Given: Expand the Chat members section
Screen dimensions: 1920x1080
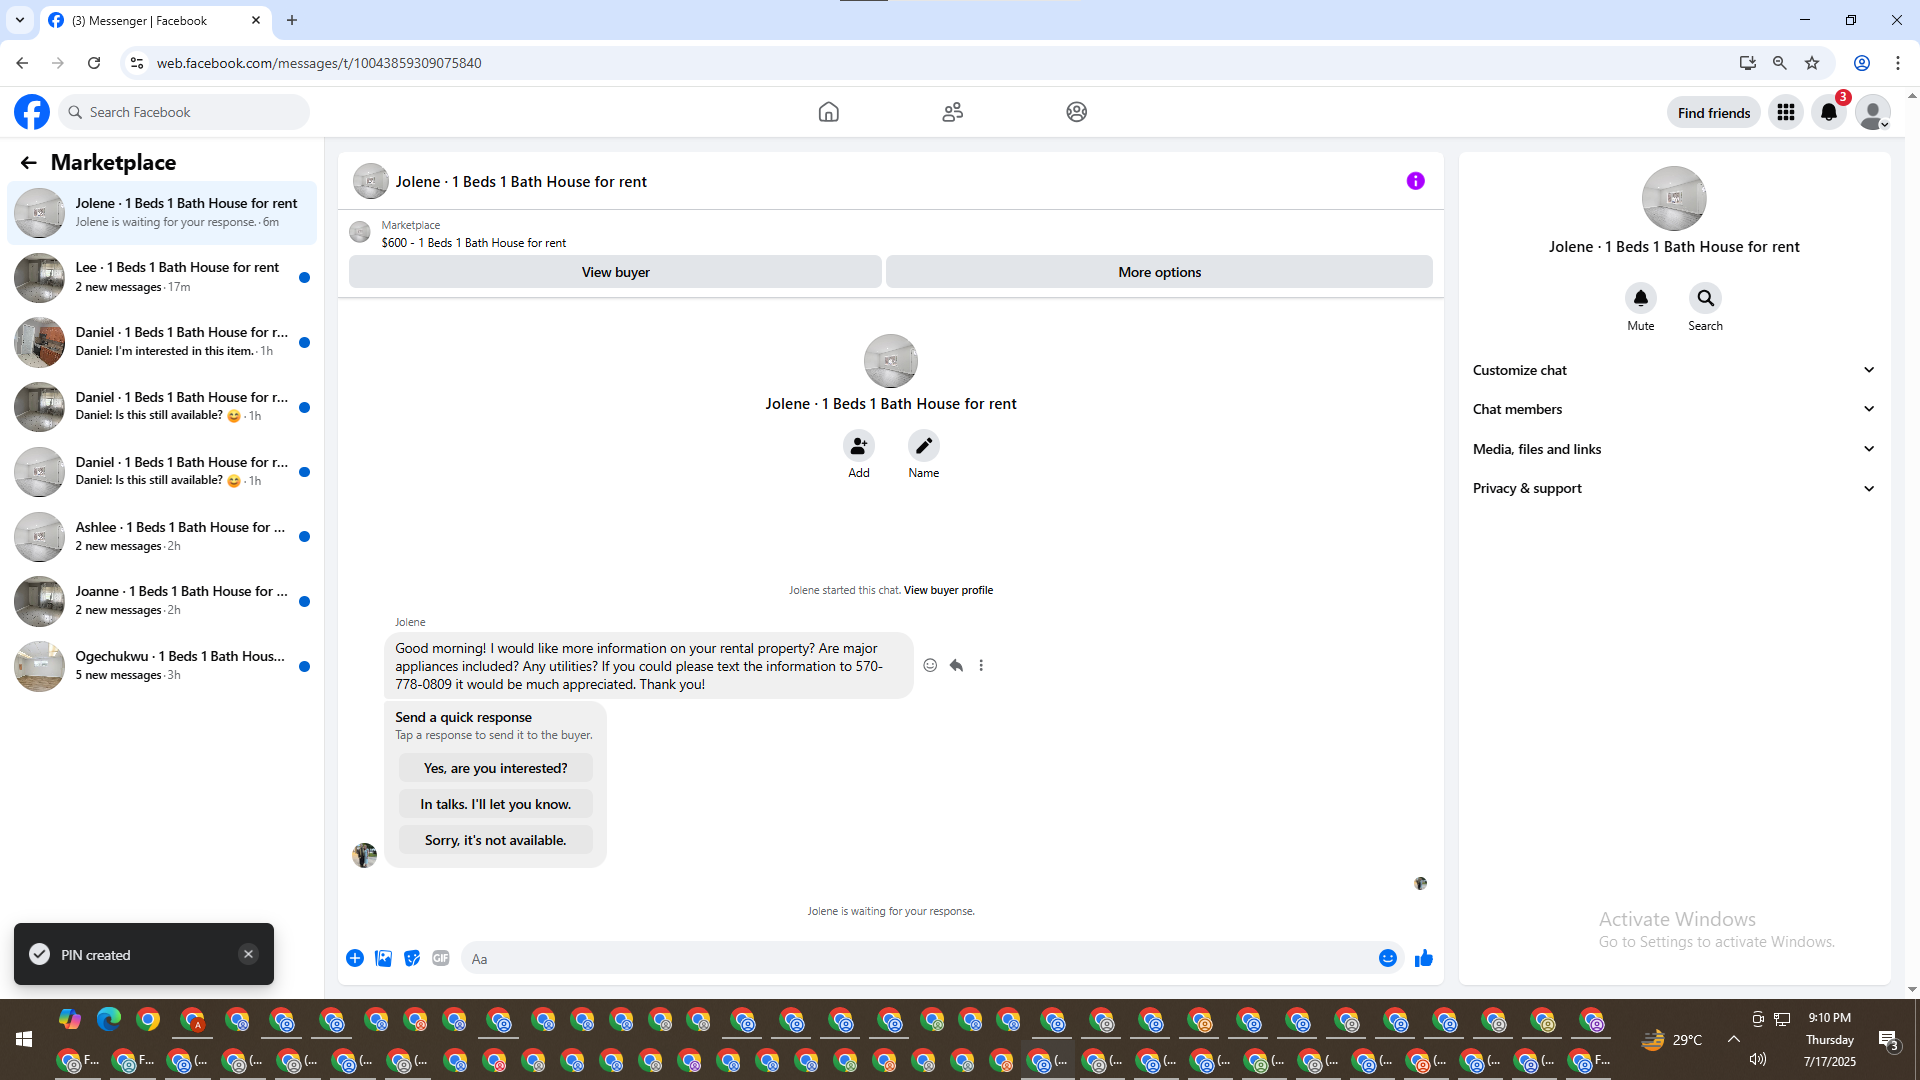Looking at the screenshot, I should [1673, 409].
